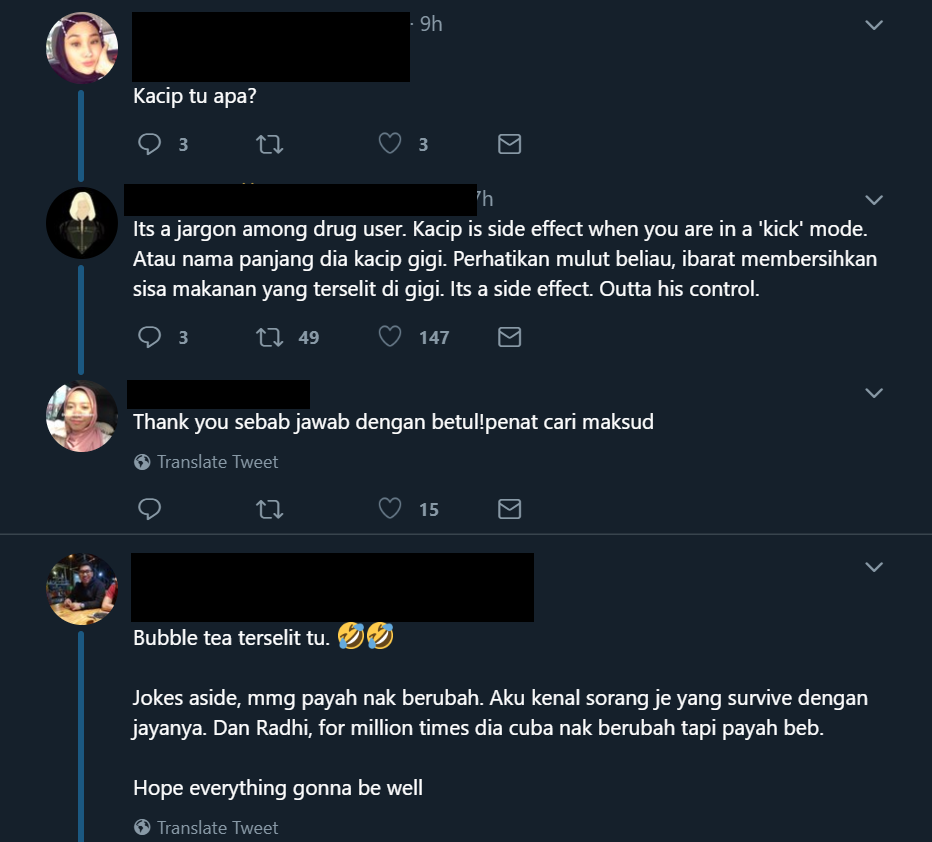Retweet the 'Thank you sebab jawab' tweet
932x842 pixels.
coord(269,509)
